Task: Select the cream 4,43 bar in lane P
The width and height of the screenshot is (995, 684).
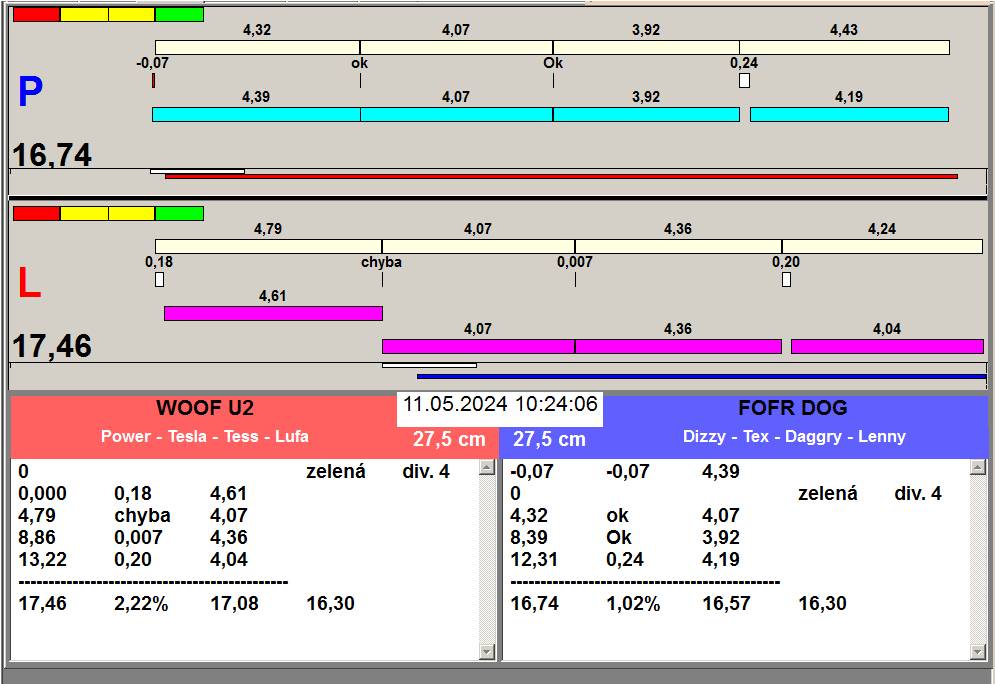Action: pyautogui.click(x=845, y=48)
